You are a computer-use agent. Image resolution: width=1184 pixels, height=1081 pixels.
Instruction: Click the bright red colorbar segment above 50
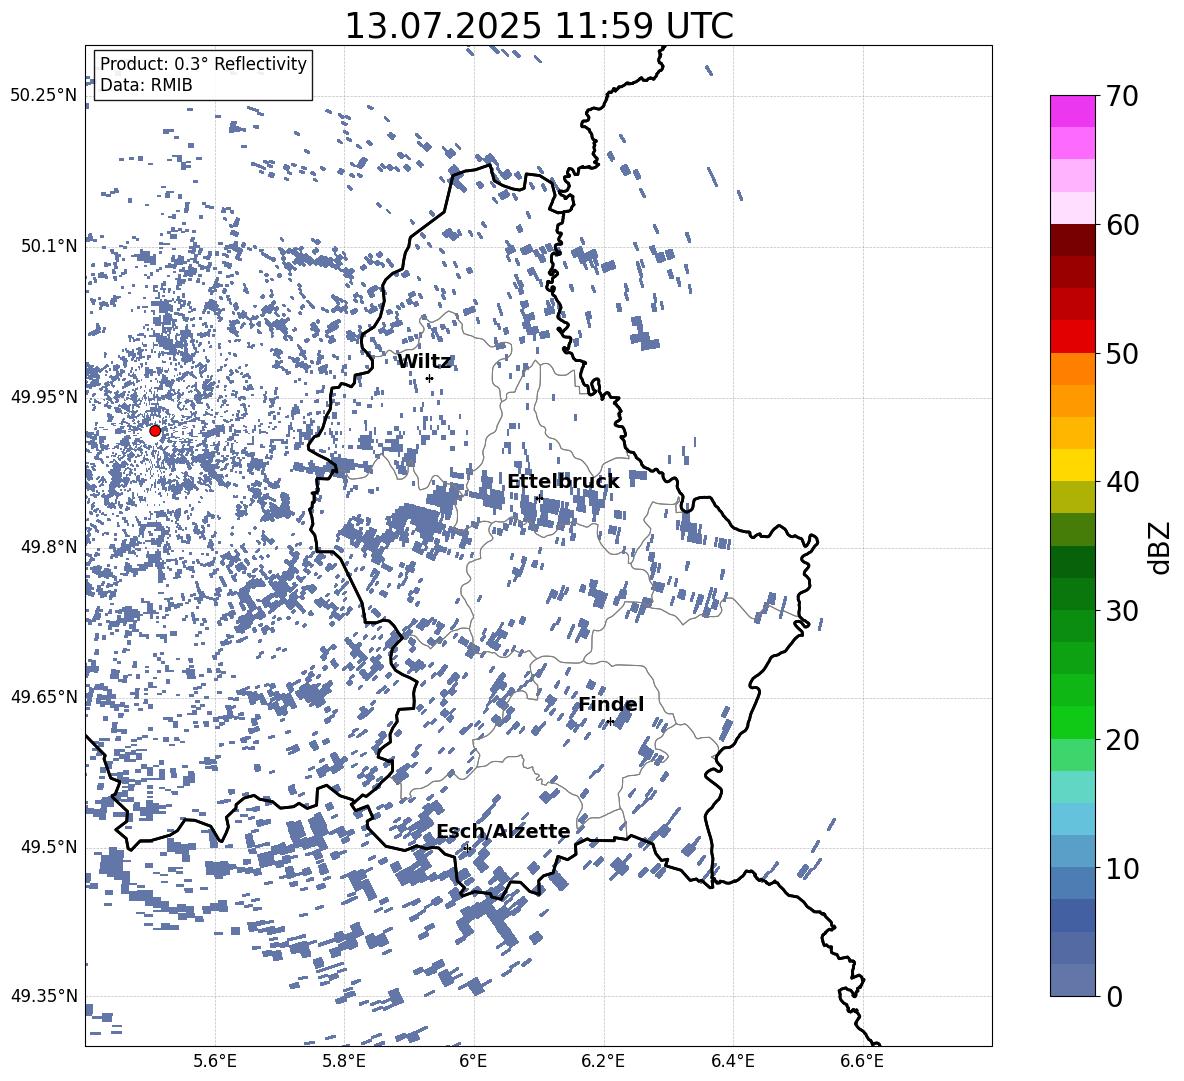click(x=1072, y=337)
